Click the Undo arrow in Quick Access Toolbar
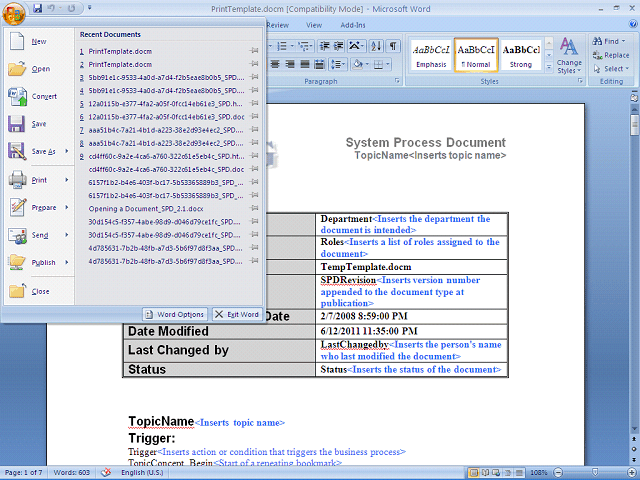Viewport: 640px width, 480px height. point(51,8)
